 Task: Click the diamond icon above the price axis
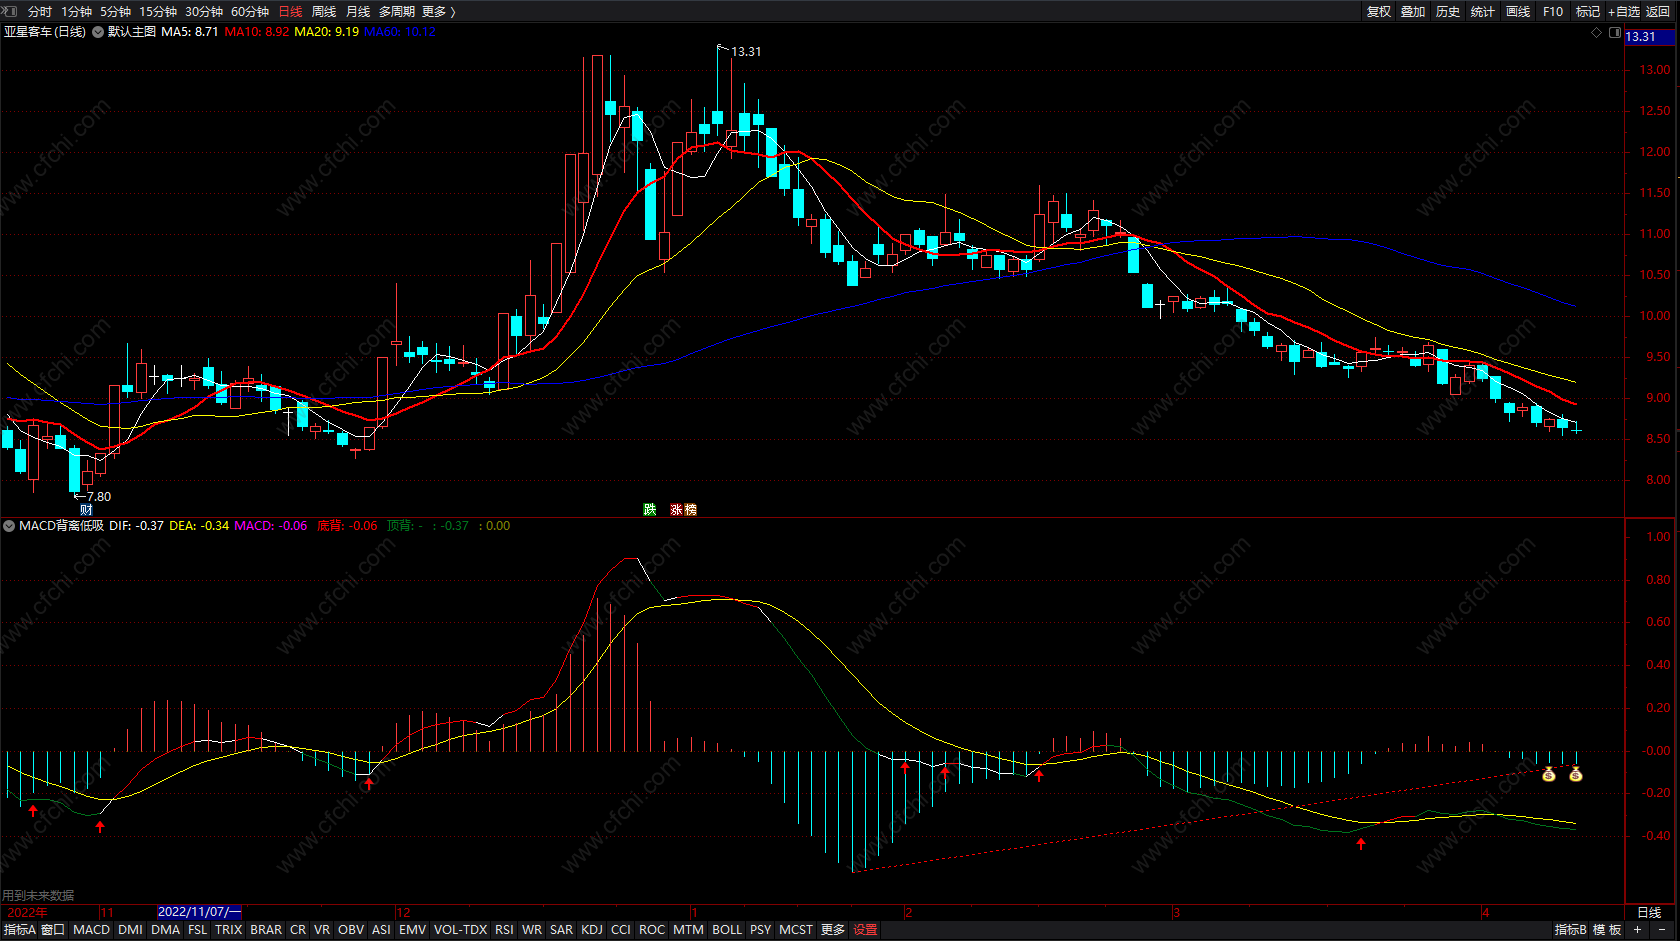tap(1596, 33)
